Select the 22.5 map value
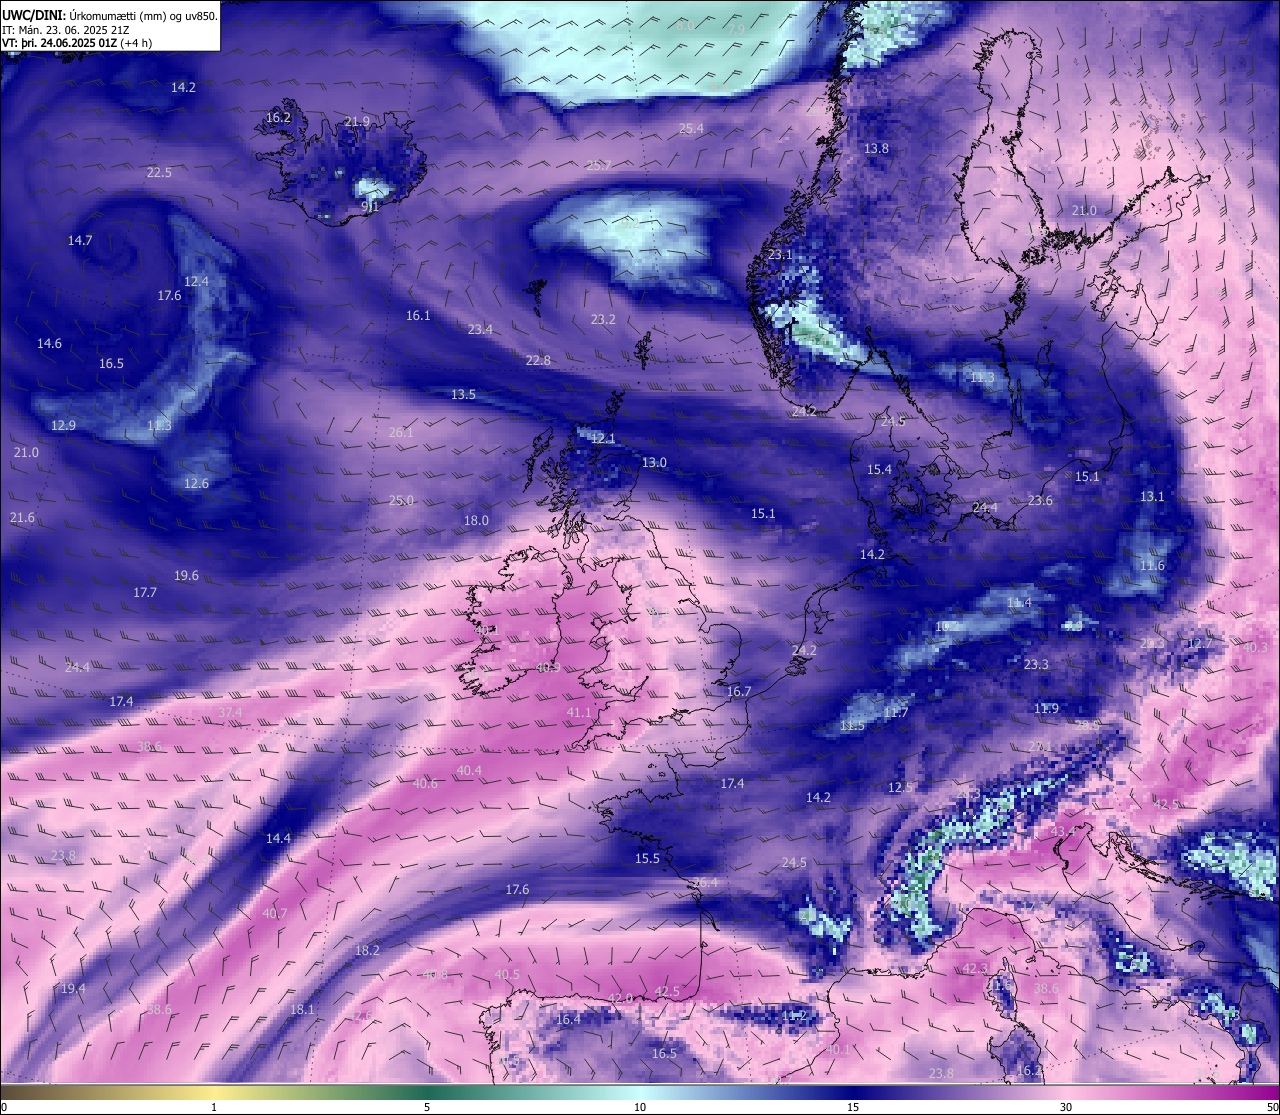Viewport: 1280px width, 1115px height. click(159, 173)
